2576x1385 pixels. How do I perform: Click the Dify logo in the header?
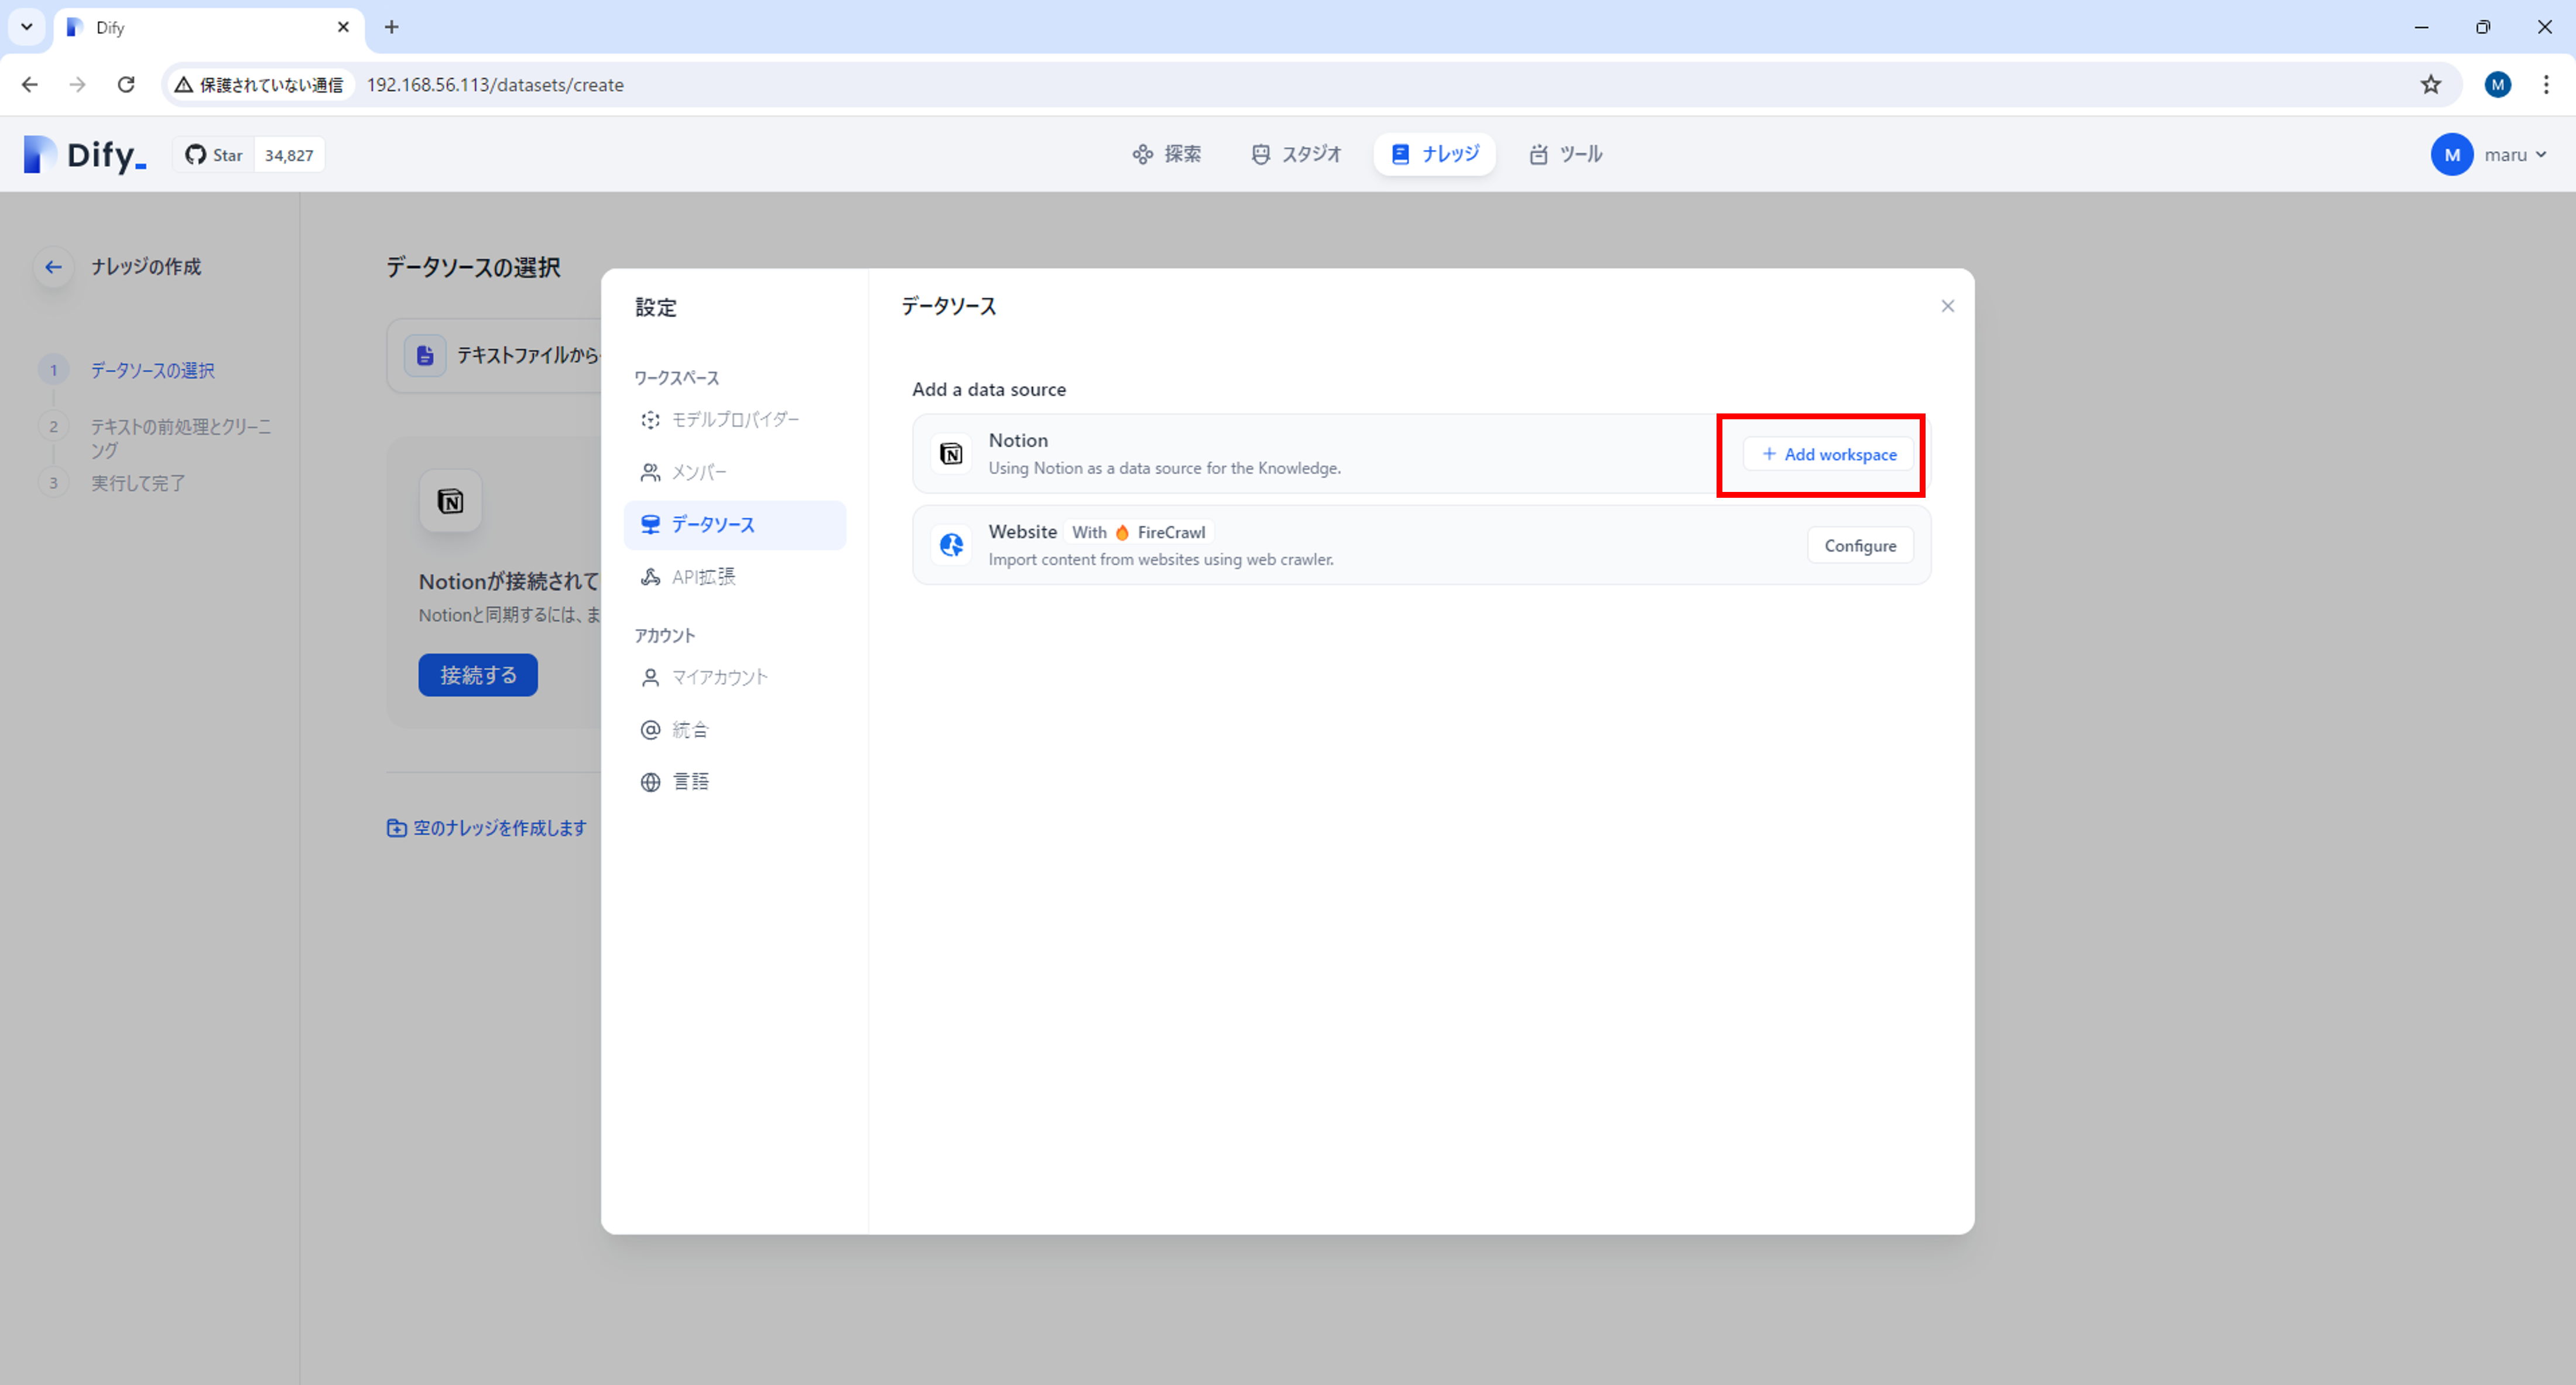(x=85, y=155)
